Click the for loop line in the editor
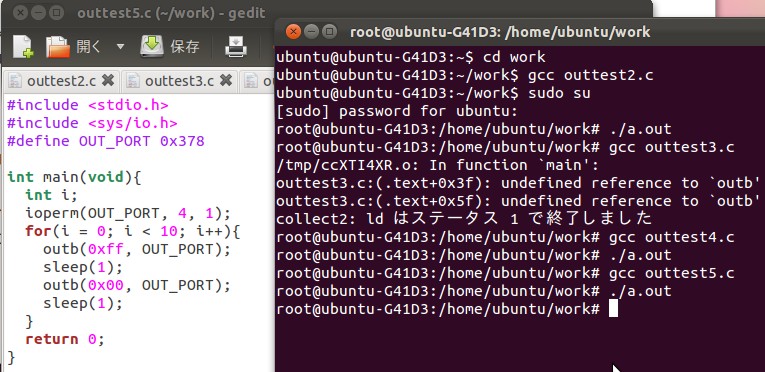This screenshot has height=372, width=765. point(133,230)
